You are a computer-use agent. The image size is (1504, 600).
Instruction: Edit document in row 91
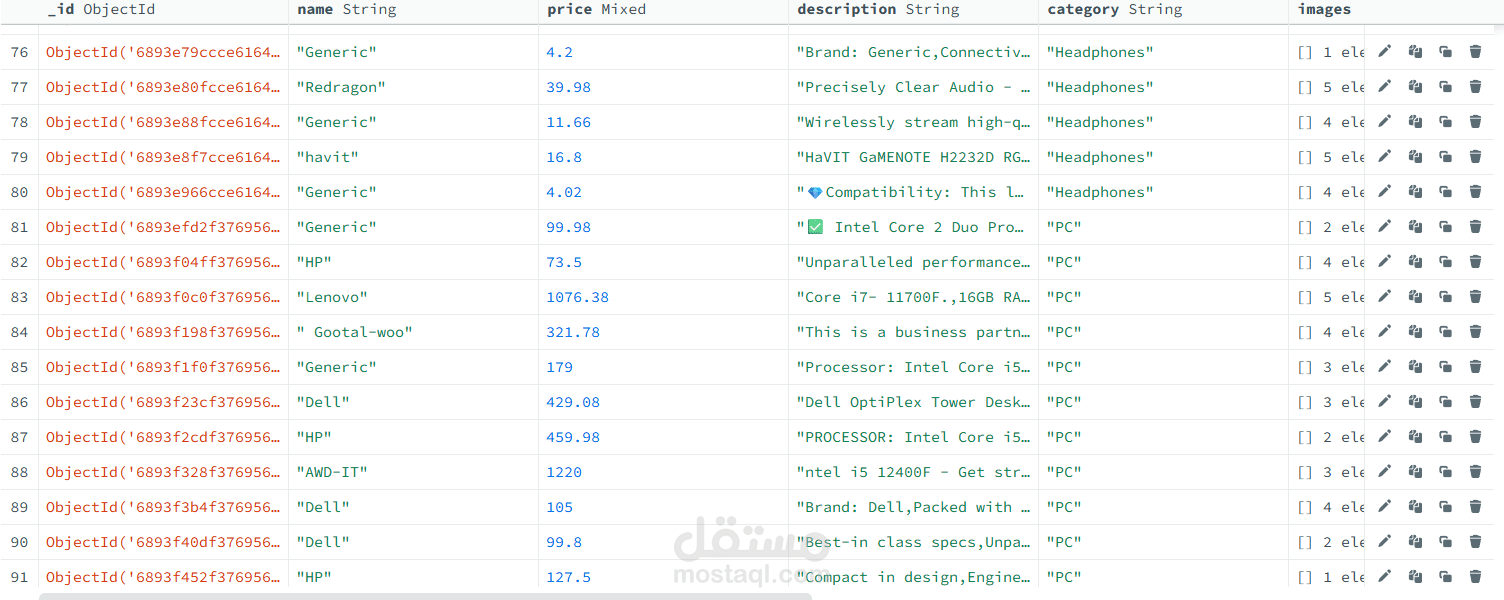(x=1384, y=577)
